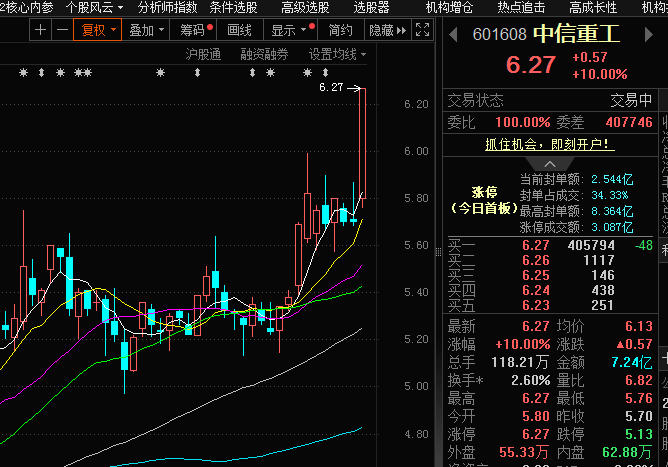668x467 pixels.
Task: Click the first event marker above chart
Action: 23,74
